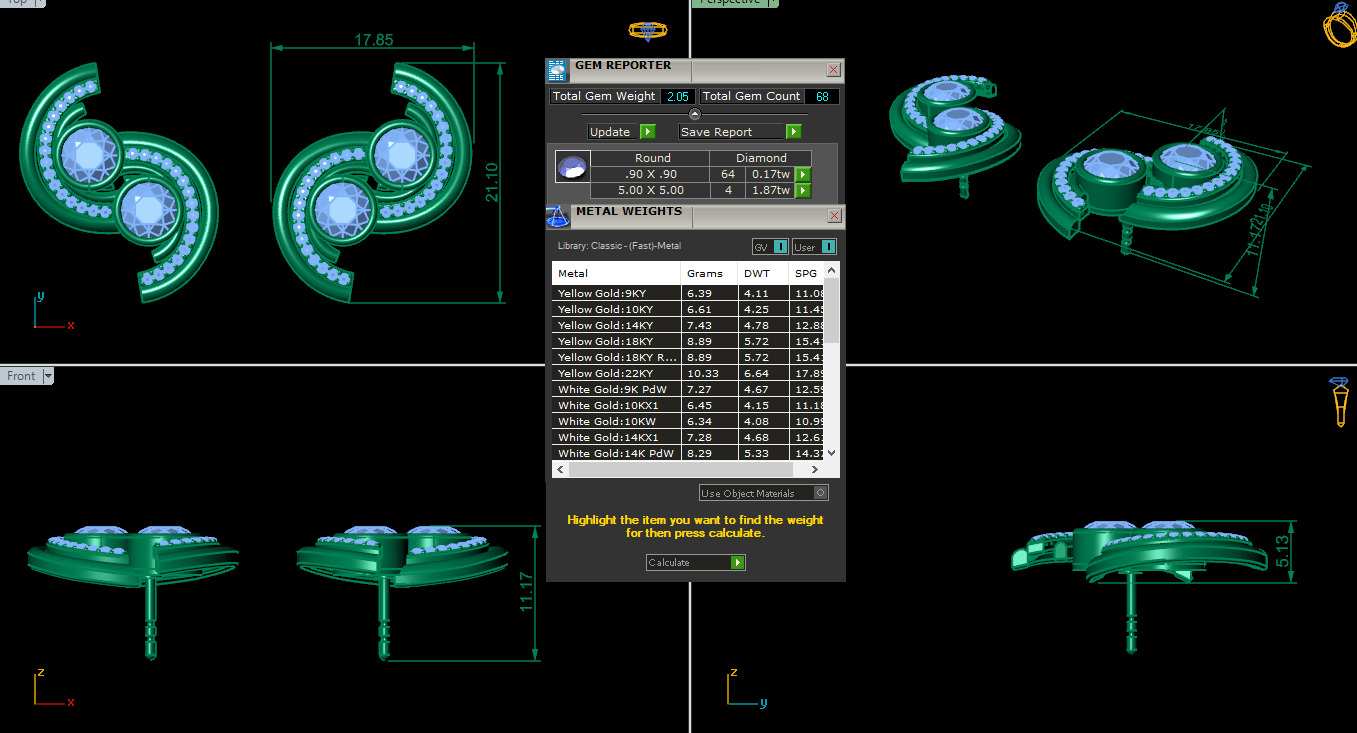The width and height of the screenshot is (1357, 733).
Task: Close the Metal Weights panel
Action: click(834, 216)
